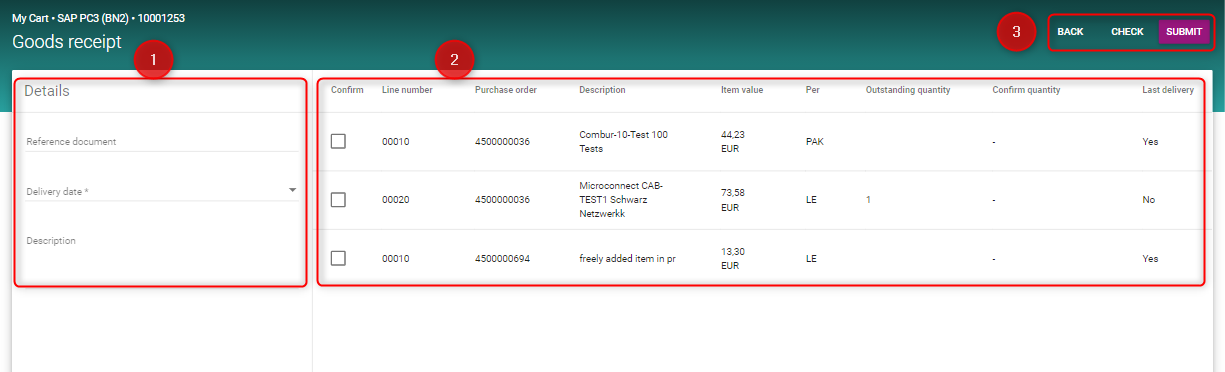This screenshot has width=1225, height=372.
Task: Select the Last delivery column header
Action: tap(1168, 90)
